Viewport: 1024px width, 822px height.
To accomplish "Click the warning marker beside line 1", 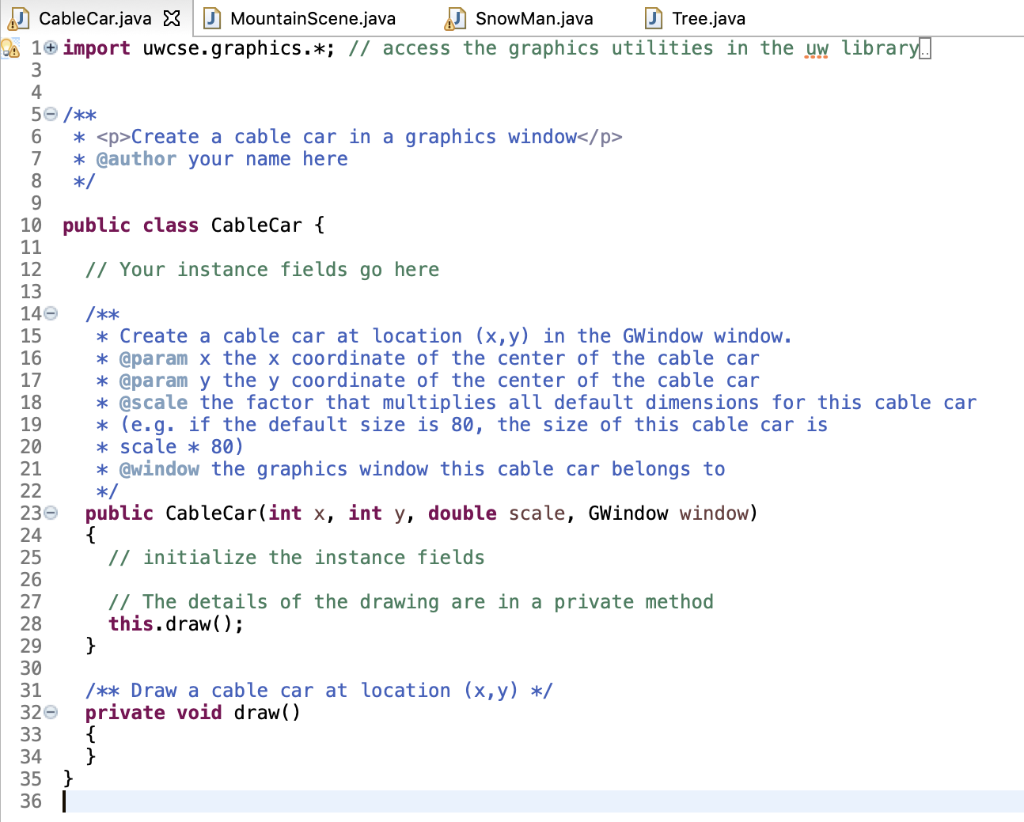I will (x=8, y=47).
